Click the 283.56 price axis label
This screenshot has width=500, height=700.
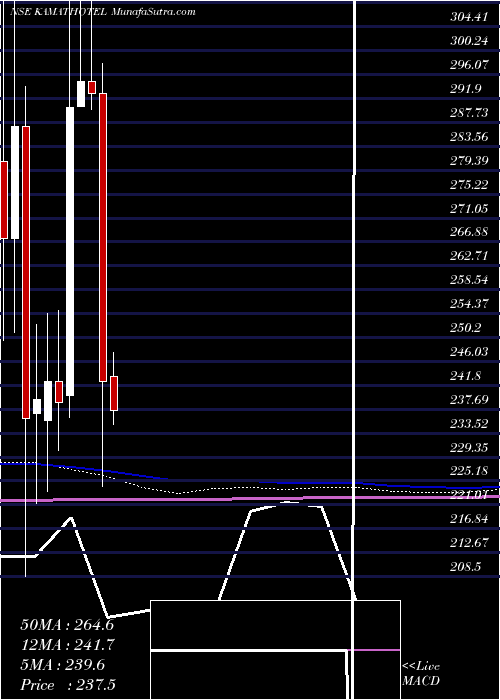[469, 137]
